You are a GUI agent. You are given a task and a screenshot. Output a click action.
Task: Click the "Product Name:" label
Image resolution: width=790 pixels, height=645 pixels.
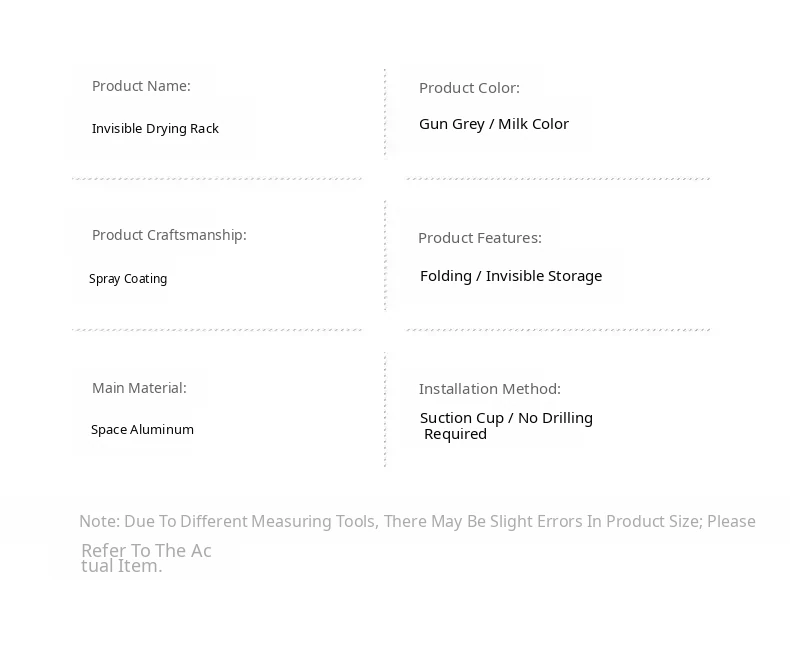tap(141, 86)
